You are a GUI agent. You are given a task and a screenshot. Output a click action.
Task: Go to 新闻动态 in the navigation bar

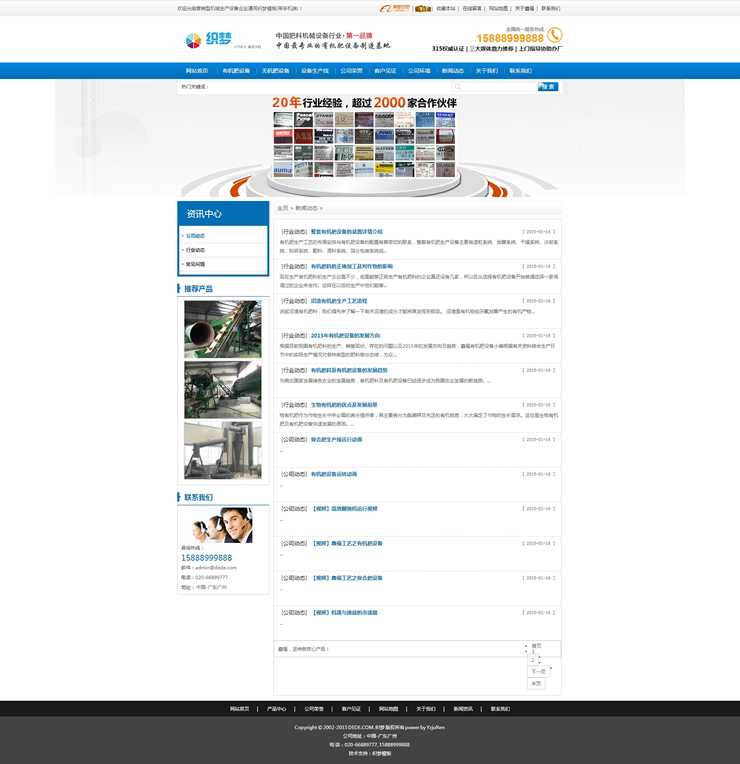point(453,71)
